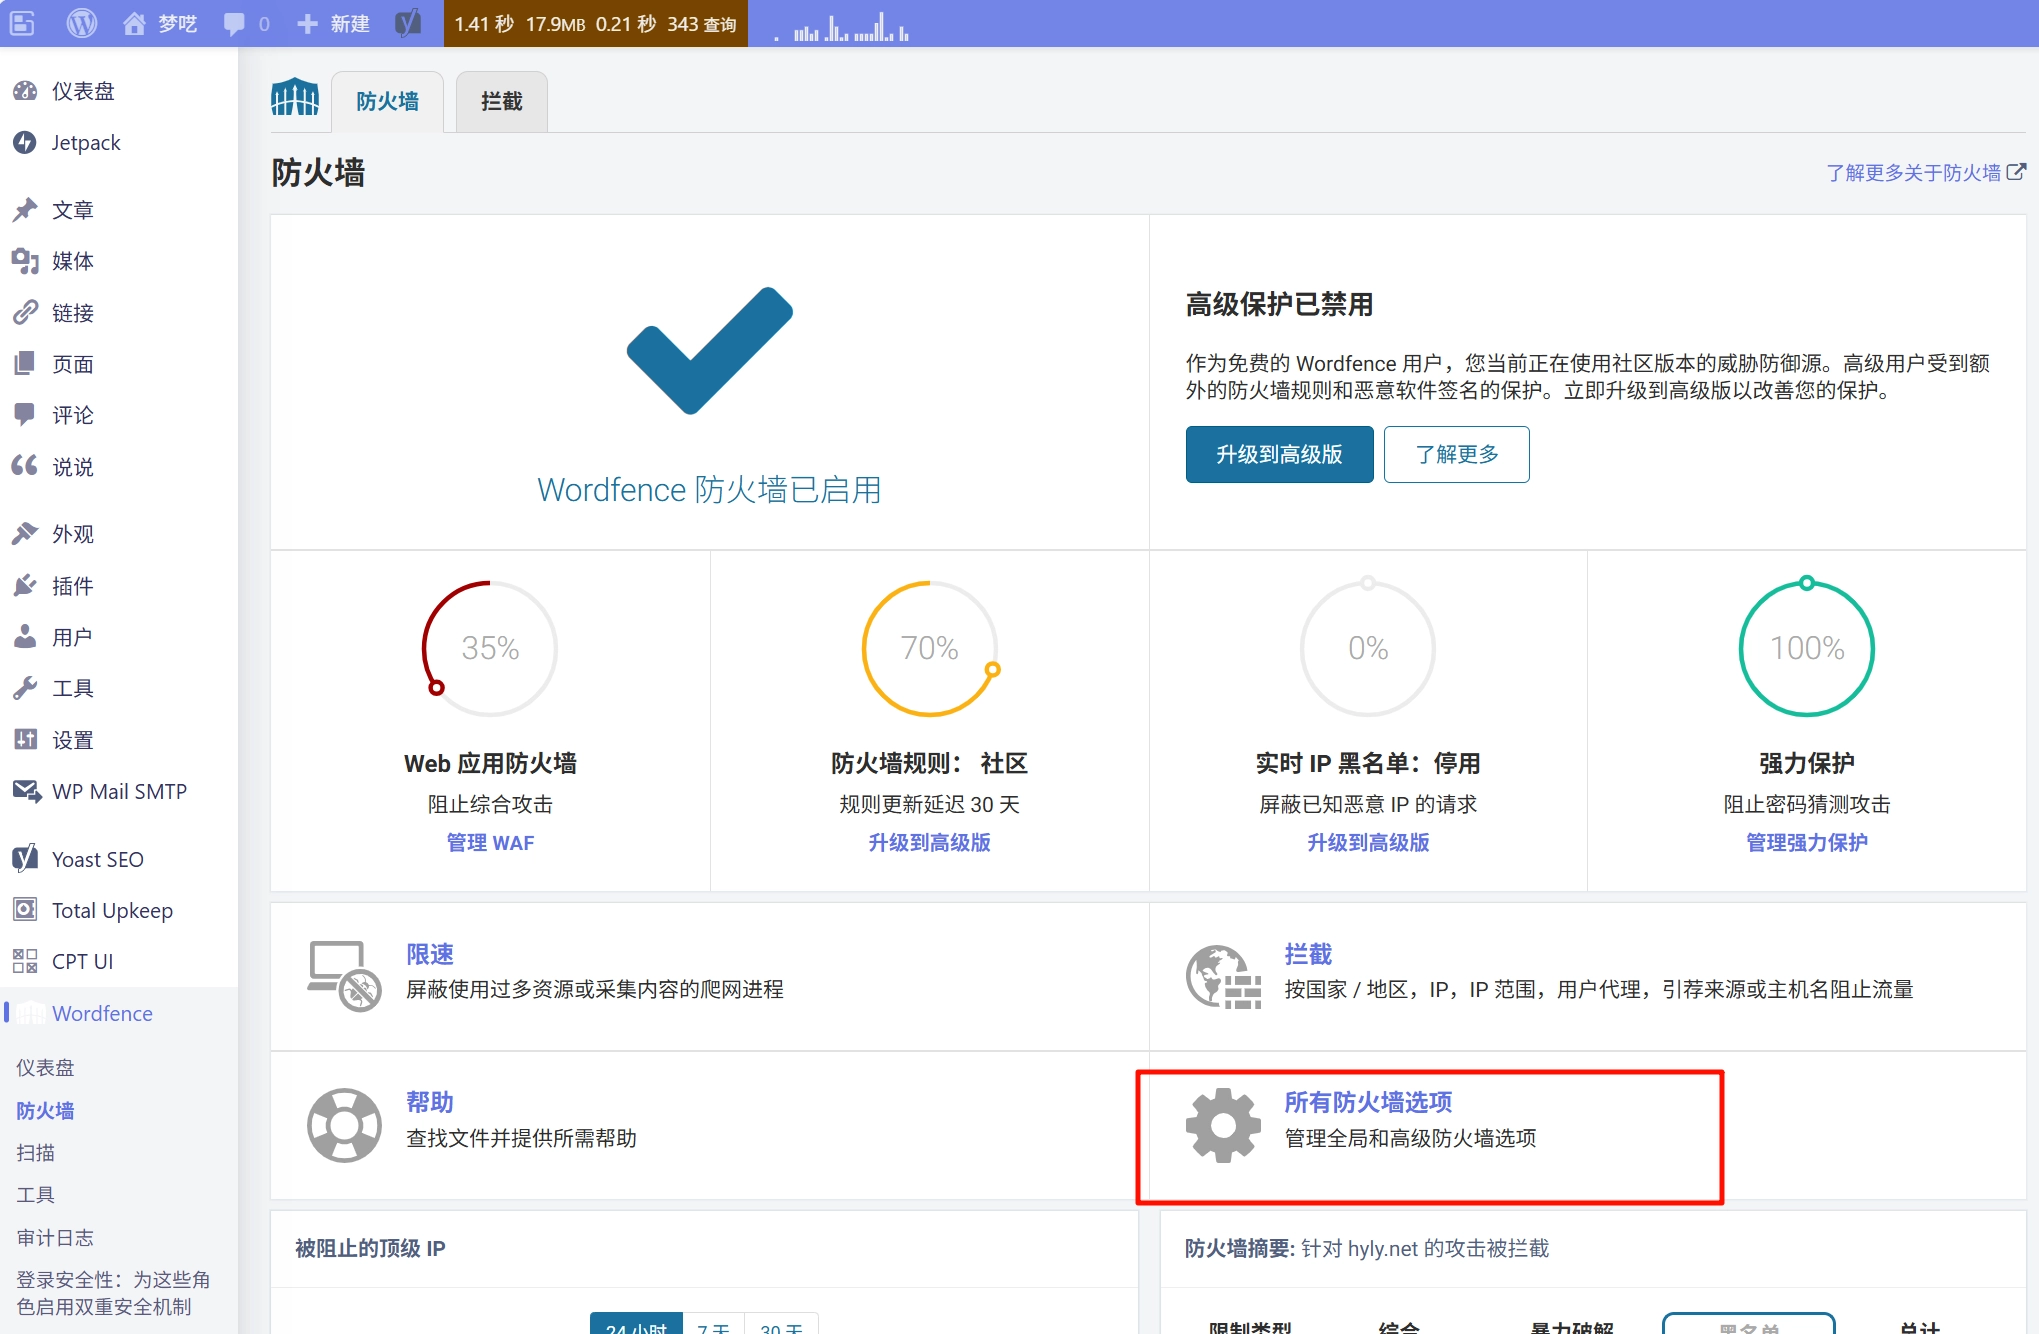Click the query monitor stats 1.41 秒 panel

click(x=596, y=24)
